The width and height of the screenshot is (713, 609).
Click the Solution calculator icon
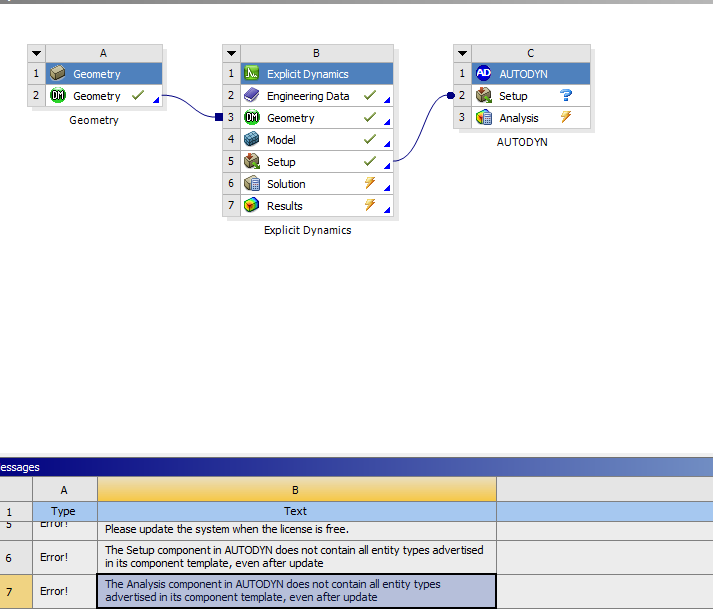(x=251, y=183)
